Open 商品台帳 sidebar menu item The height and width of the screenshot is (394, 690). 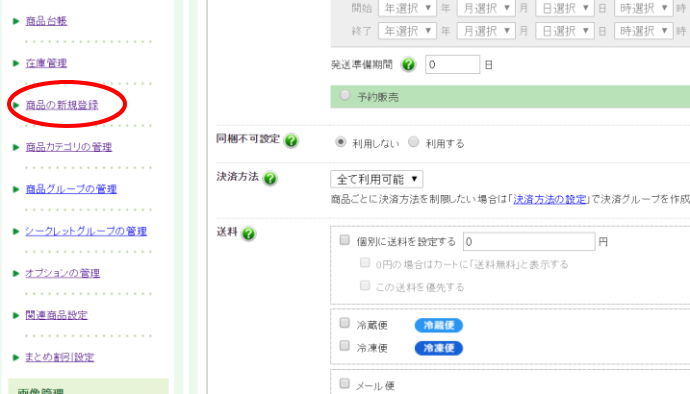[46, 21]
